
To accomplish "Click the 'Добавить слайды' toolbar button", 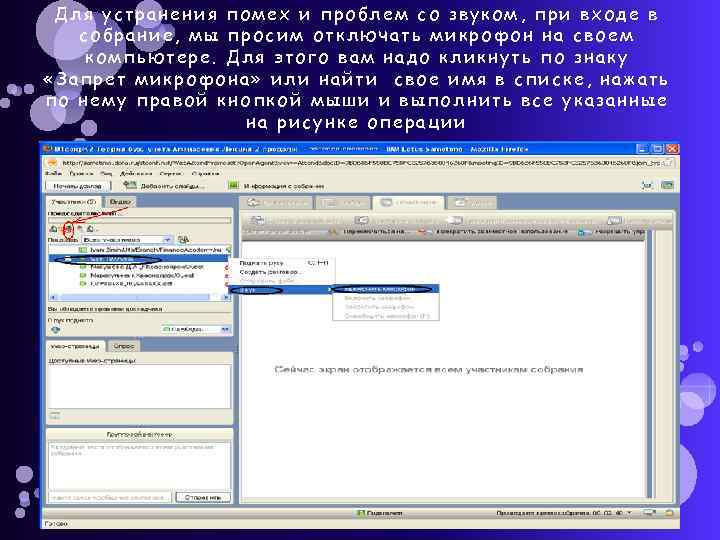I will tap(164, 186).
